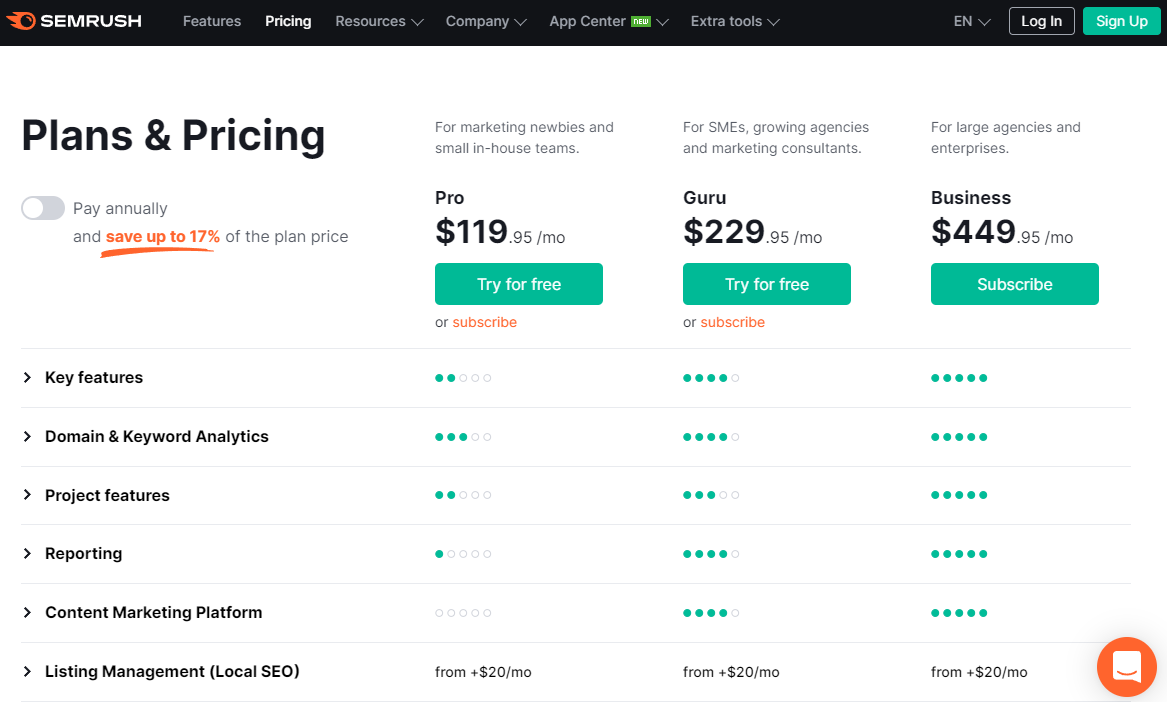
Task: Click subscribe link under Guru plan
Action: click(x=732, y=322)
